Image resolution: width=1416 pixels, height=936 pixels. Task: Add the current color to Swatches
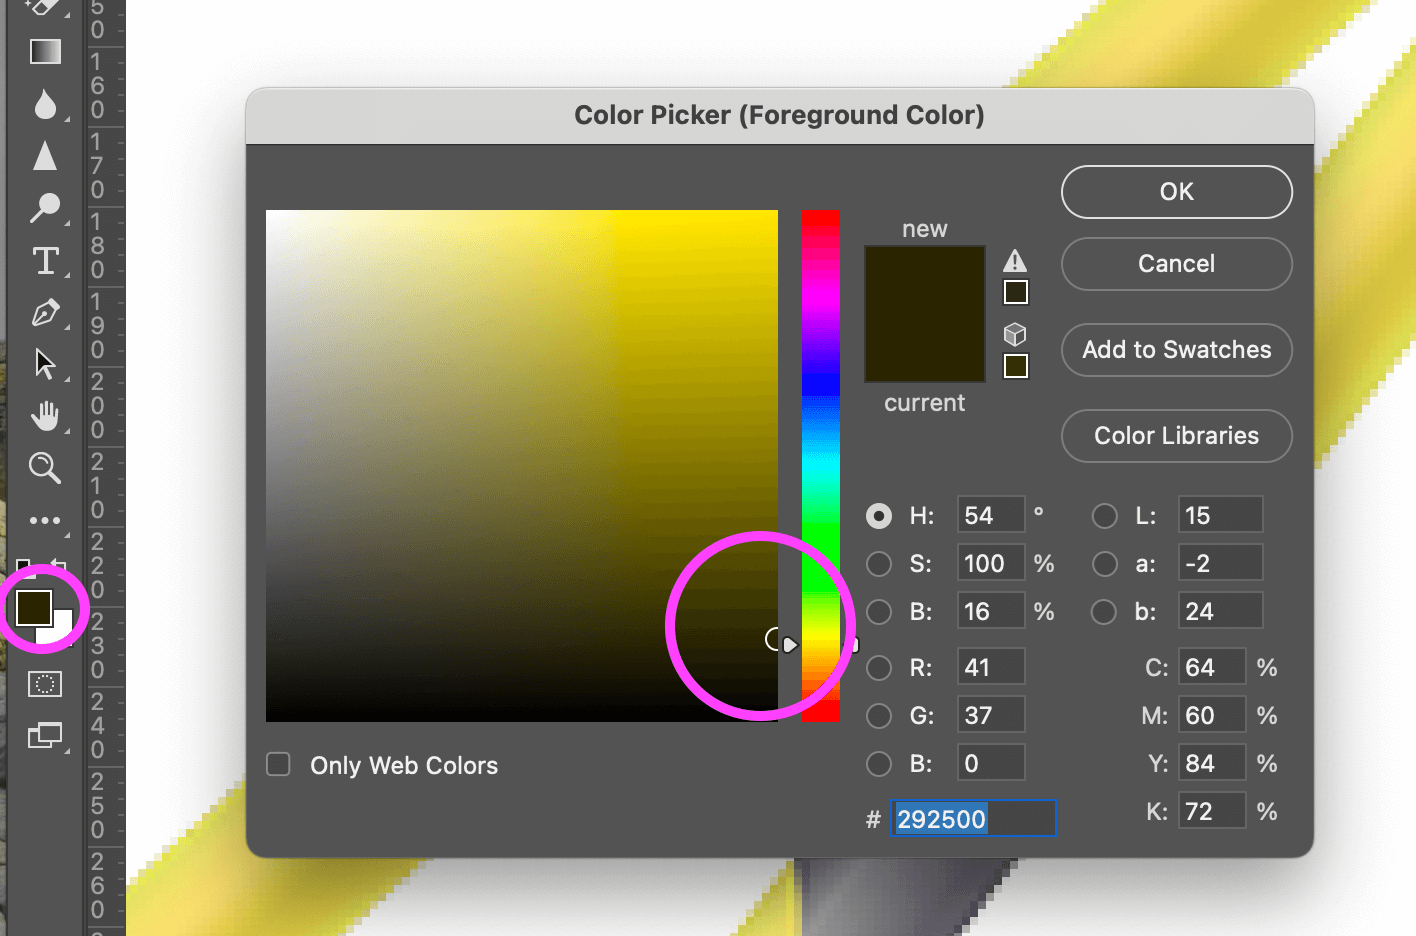[x=1176, y=350]
